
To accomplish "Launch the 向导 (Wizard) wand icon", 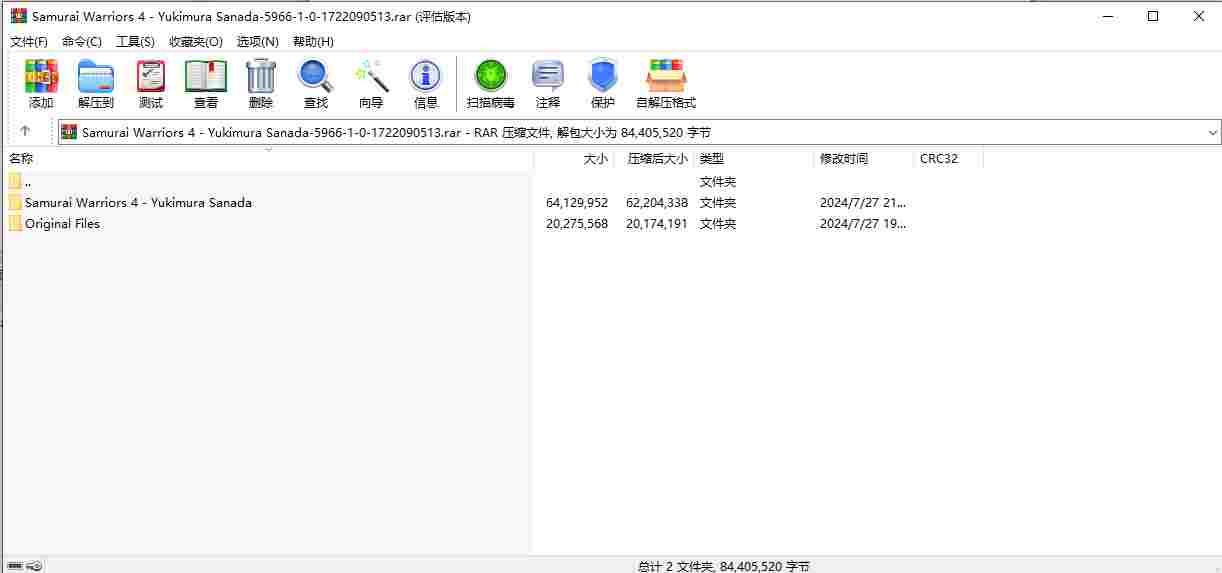I will coord(371,84).
